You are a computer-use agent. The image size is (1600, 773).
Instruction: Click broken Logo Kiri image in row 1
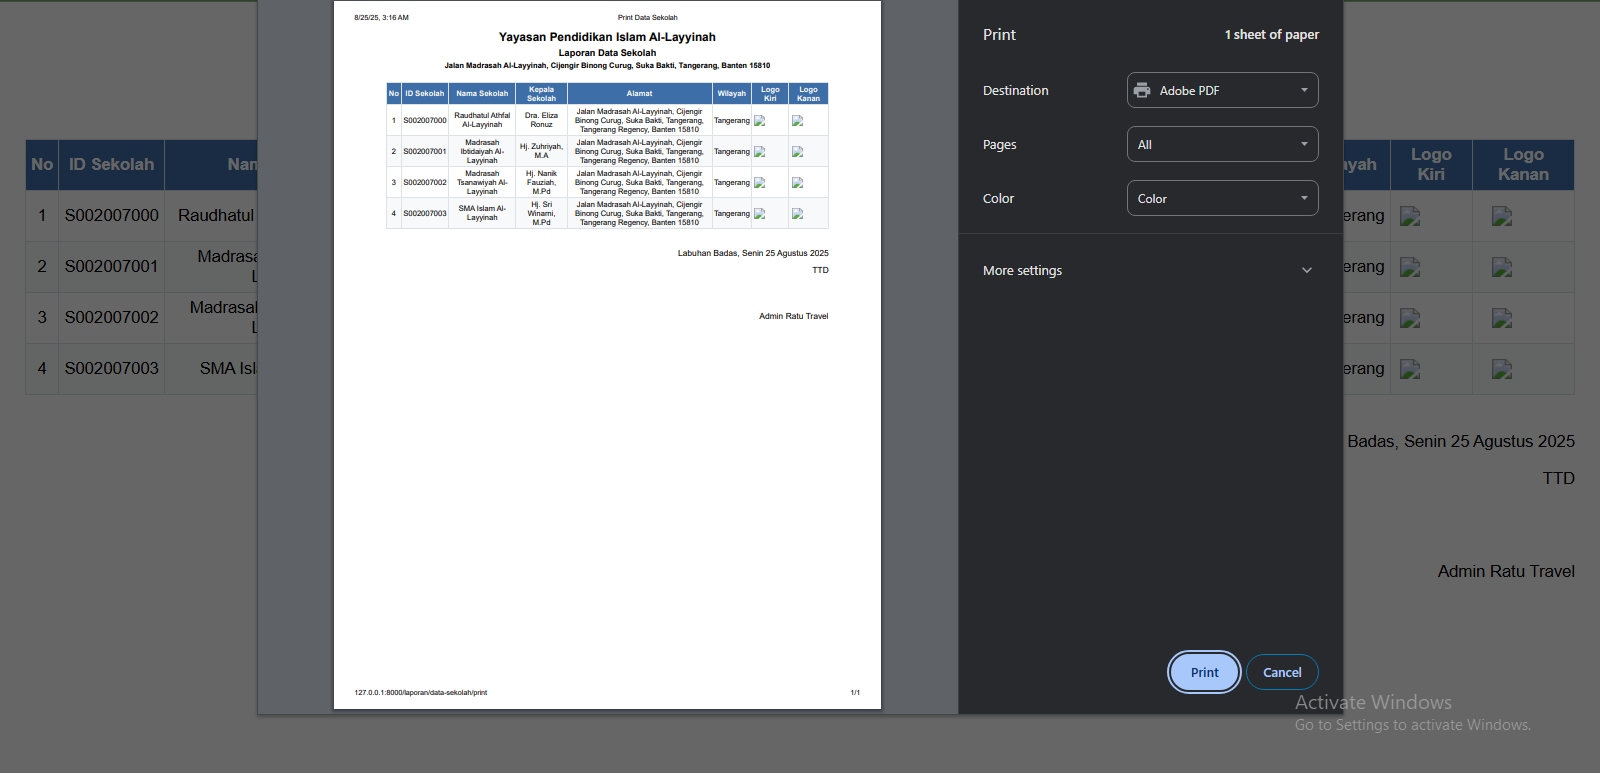[1410, 216]
